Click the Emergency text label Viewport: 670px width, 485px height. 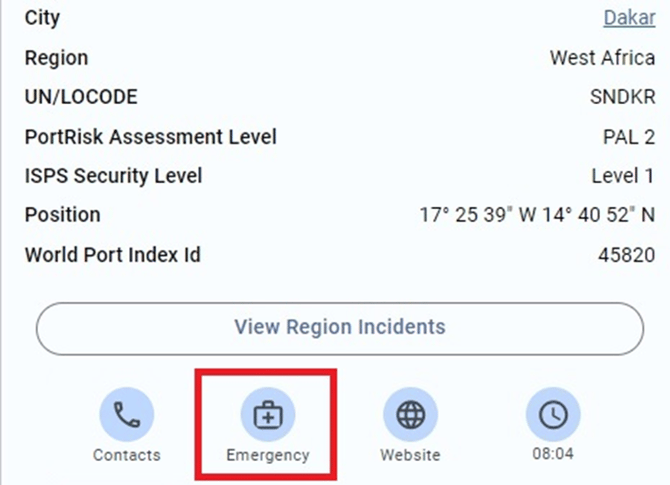click(x=268, y=455)
